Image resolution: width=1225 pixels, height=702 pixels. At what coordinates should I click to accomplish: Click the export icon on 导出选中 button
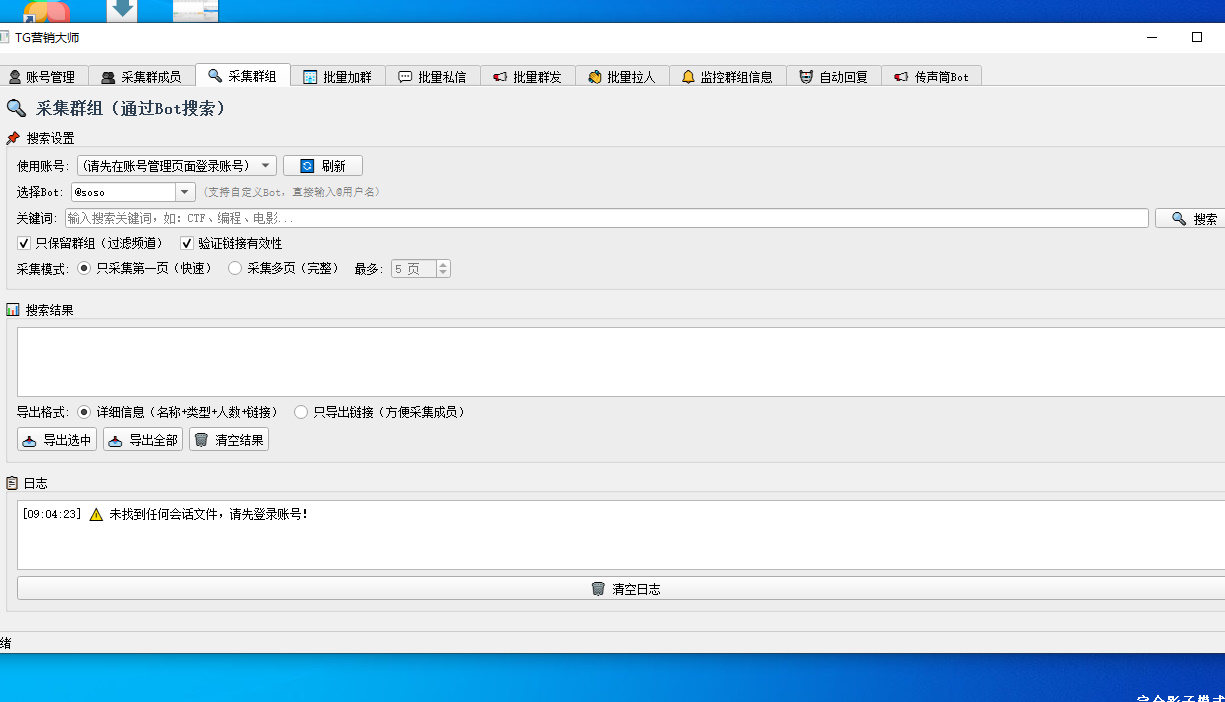(30, 440)
